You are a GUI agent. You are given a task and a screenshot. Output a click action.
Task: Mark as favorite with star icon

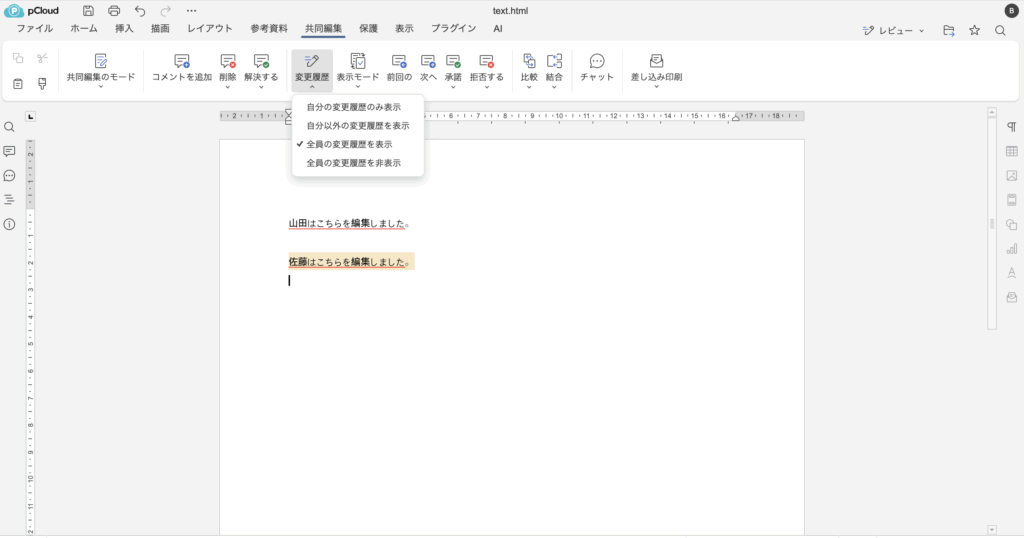(974, 30)
